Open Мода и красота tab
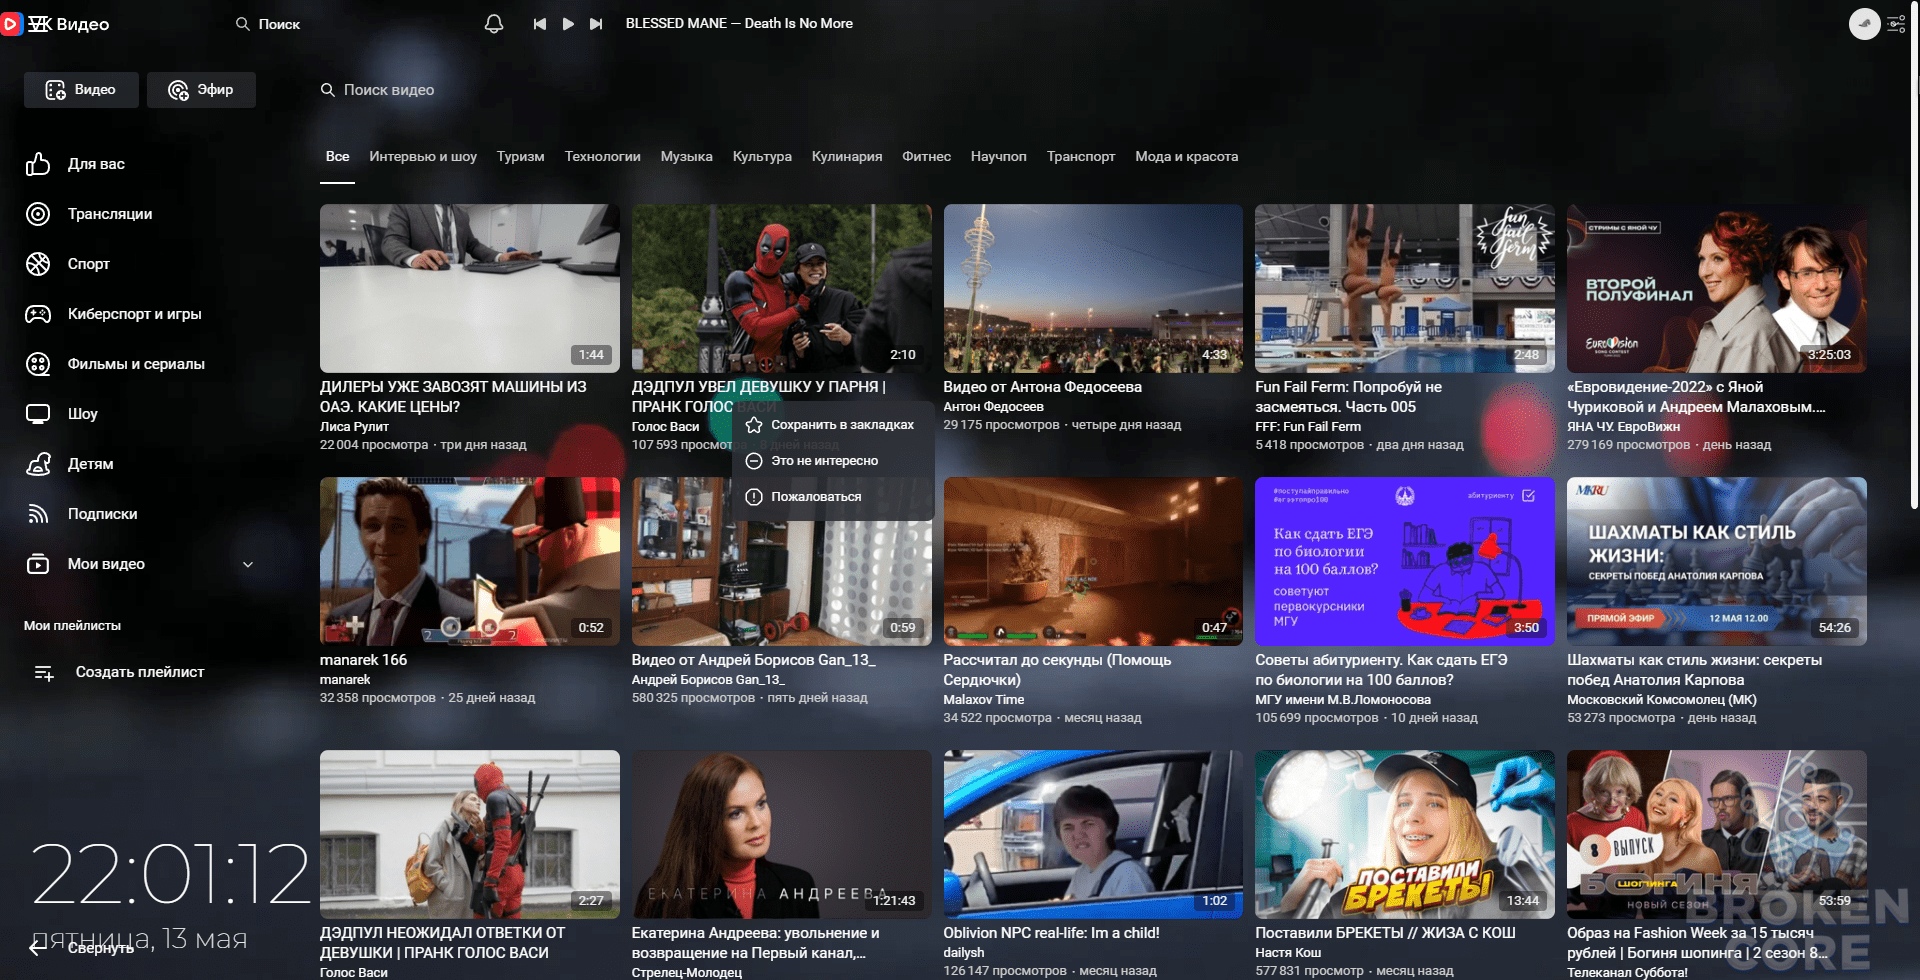This screenshot has width=1920, height=980. pyautogui.click(x=1186, y=156)
